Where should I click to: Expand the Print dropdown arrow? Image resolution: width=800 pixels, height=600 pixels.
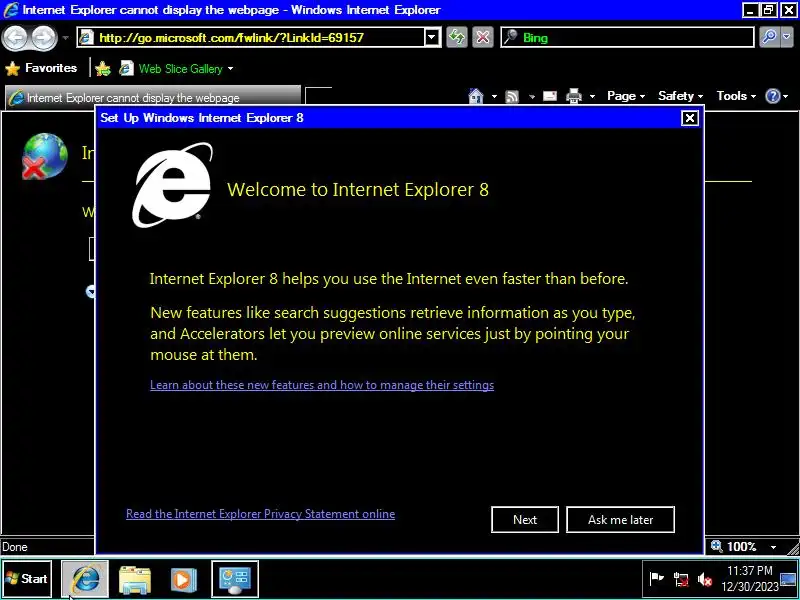click(x=592, y=96)
